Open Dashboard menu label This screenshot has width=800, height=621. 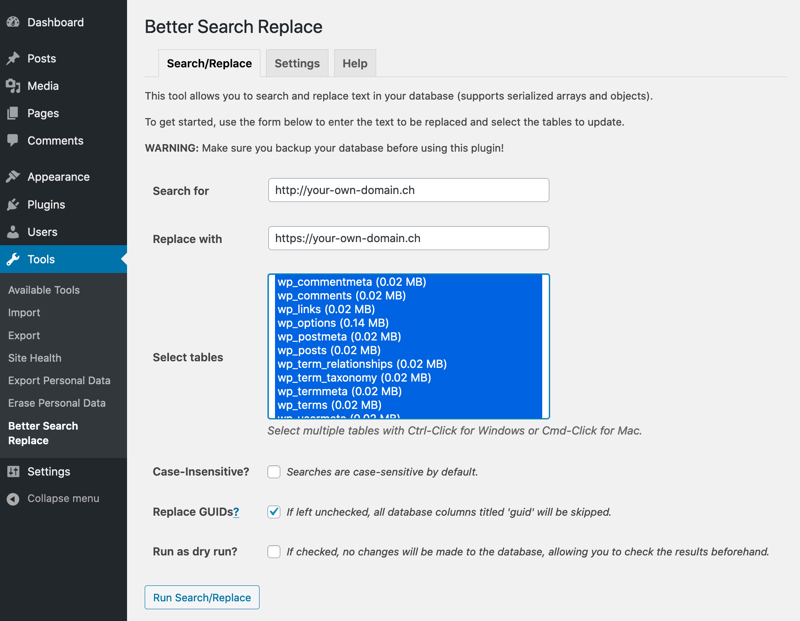tap(56, 22)
